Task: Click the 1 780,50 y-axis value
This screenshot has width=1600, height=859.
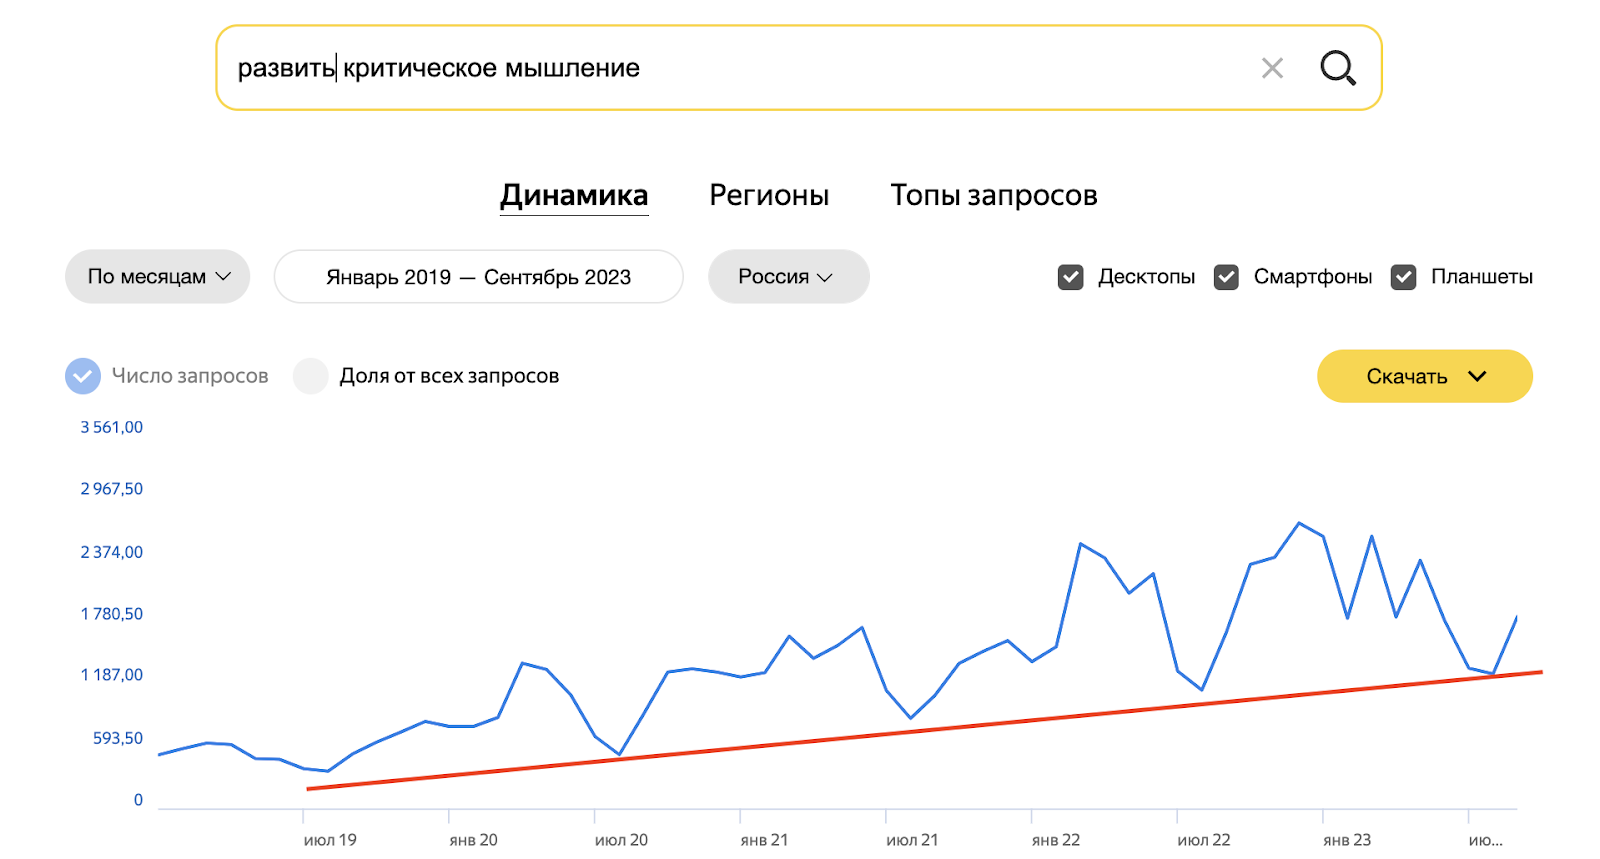Action: tap(111, 614)
